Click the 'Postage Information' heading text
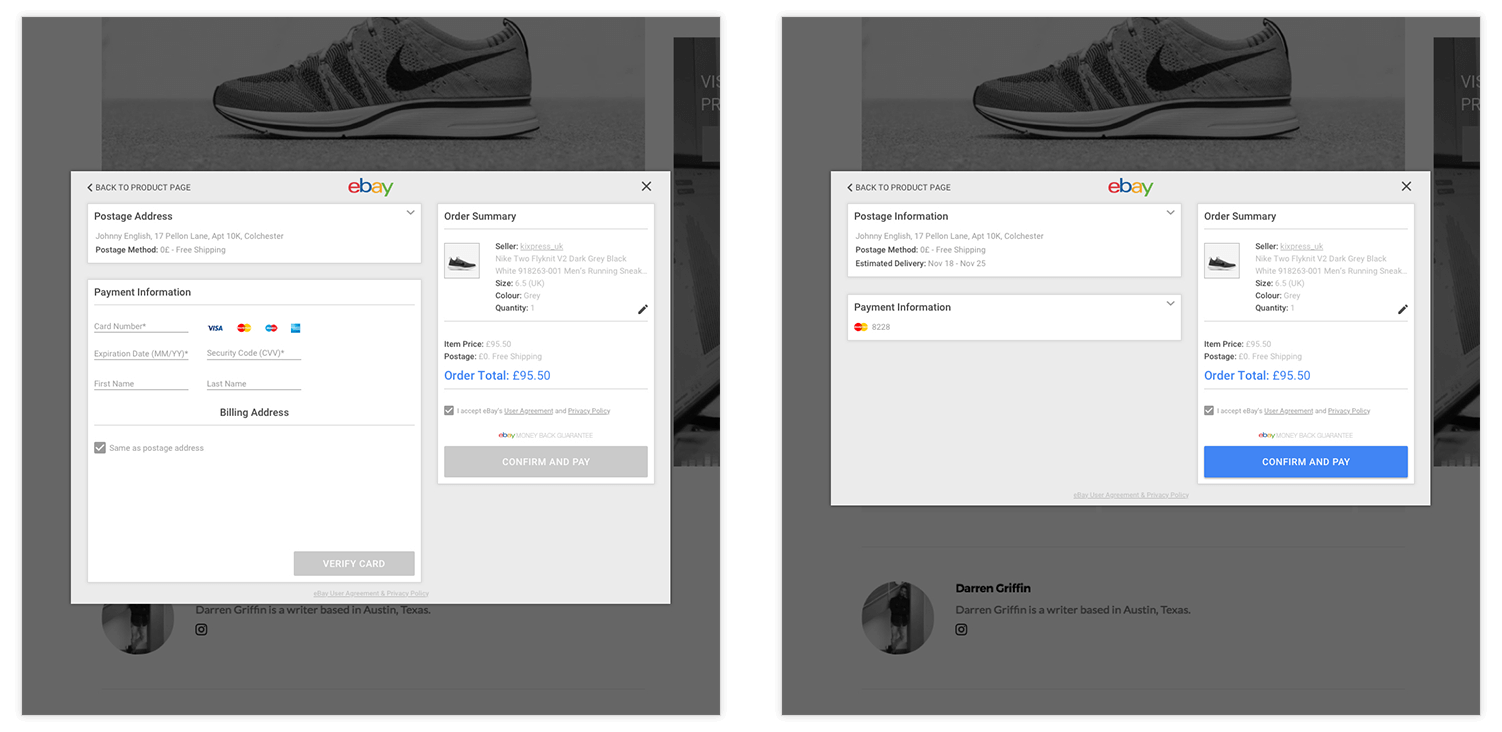 [901, 216]
